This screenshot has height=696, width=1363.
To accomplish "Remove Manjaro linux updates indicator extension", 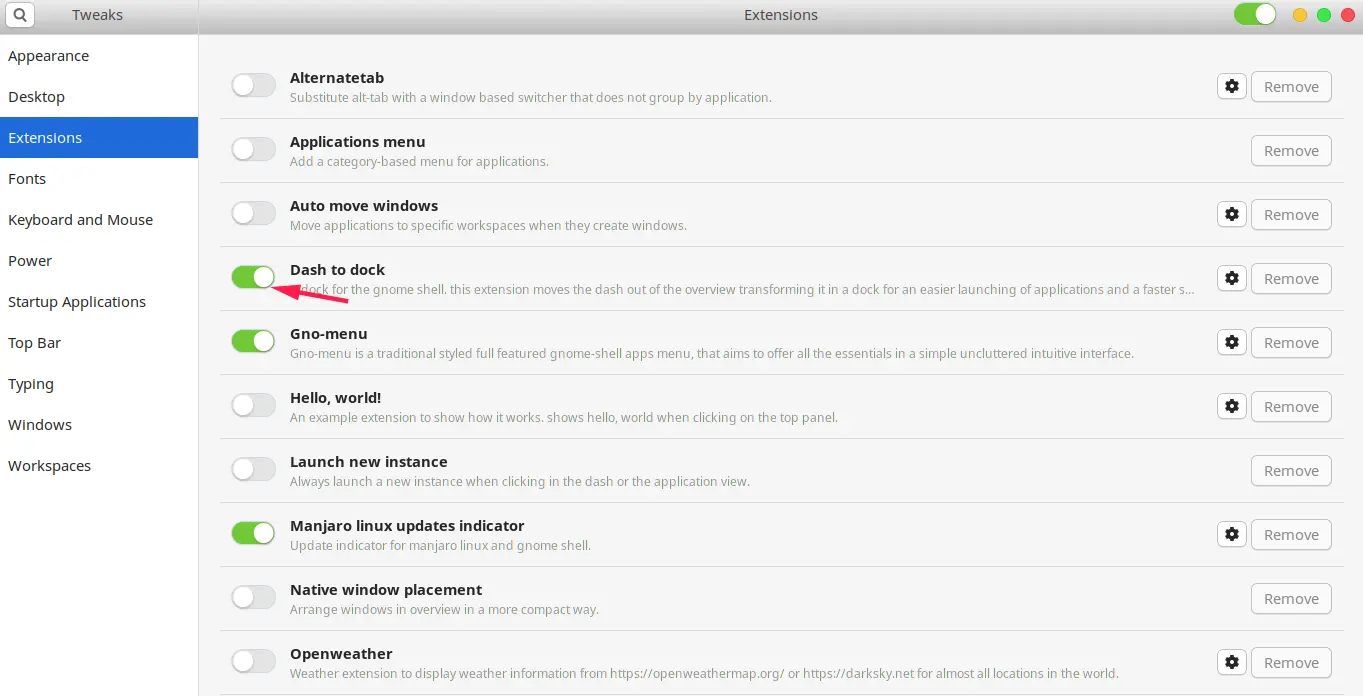I will [1291, 535].
